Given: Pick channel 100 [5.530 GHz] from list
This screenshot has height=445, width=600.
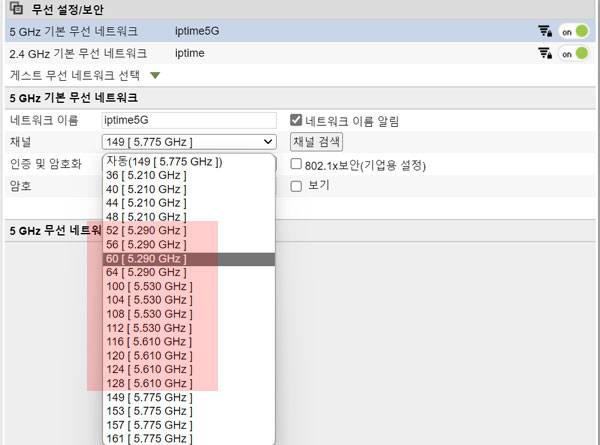Looking at the screenshot, I should tap(148, 287).
